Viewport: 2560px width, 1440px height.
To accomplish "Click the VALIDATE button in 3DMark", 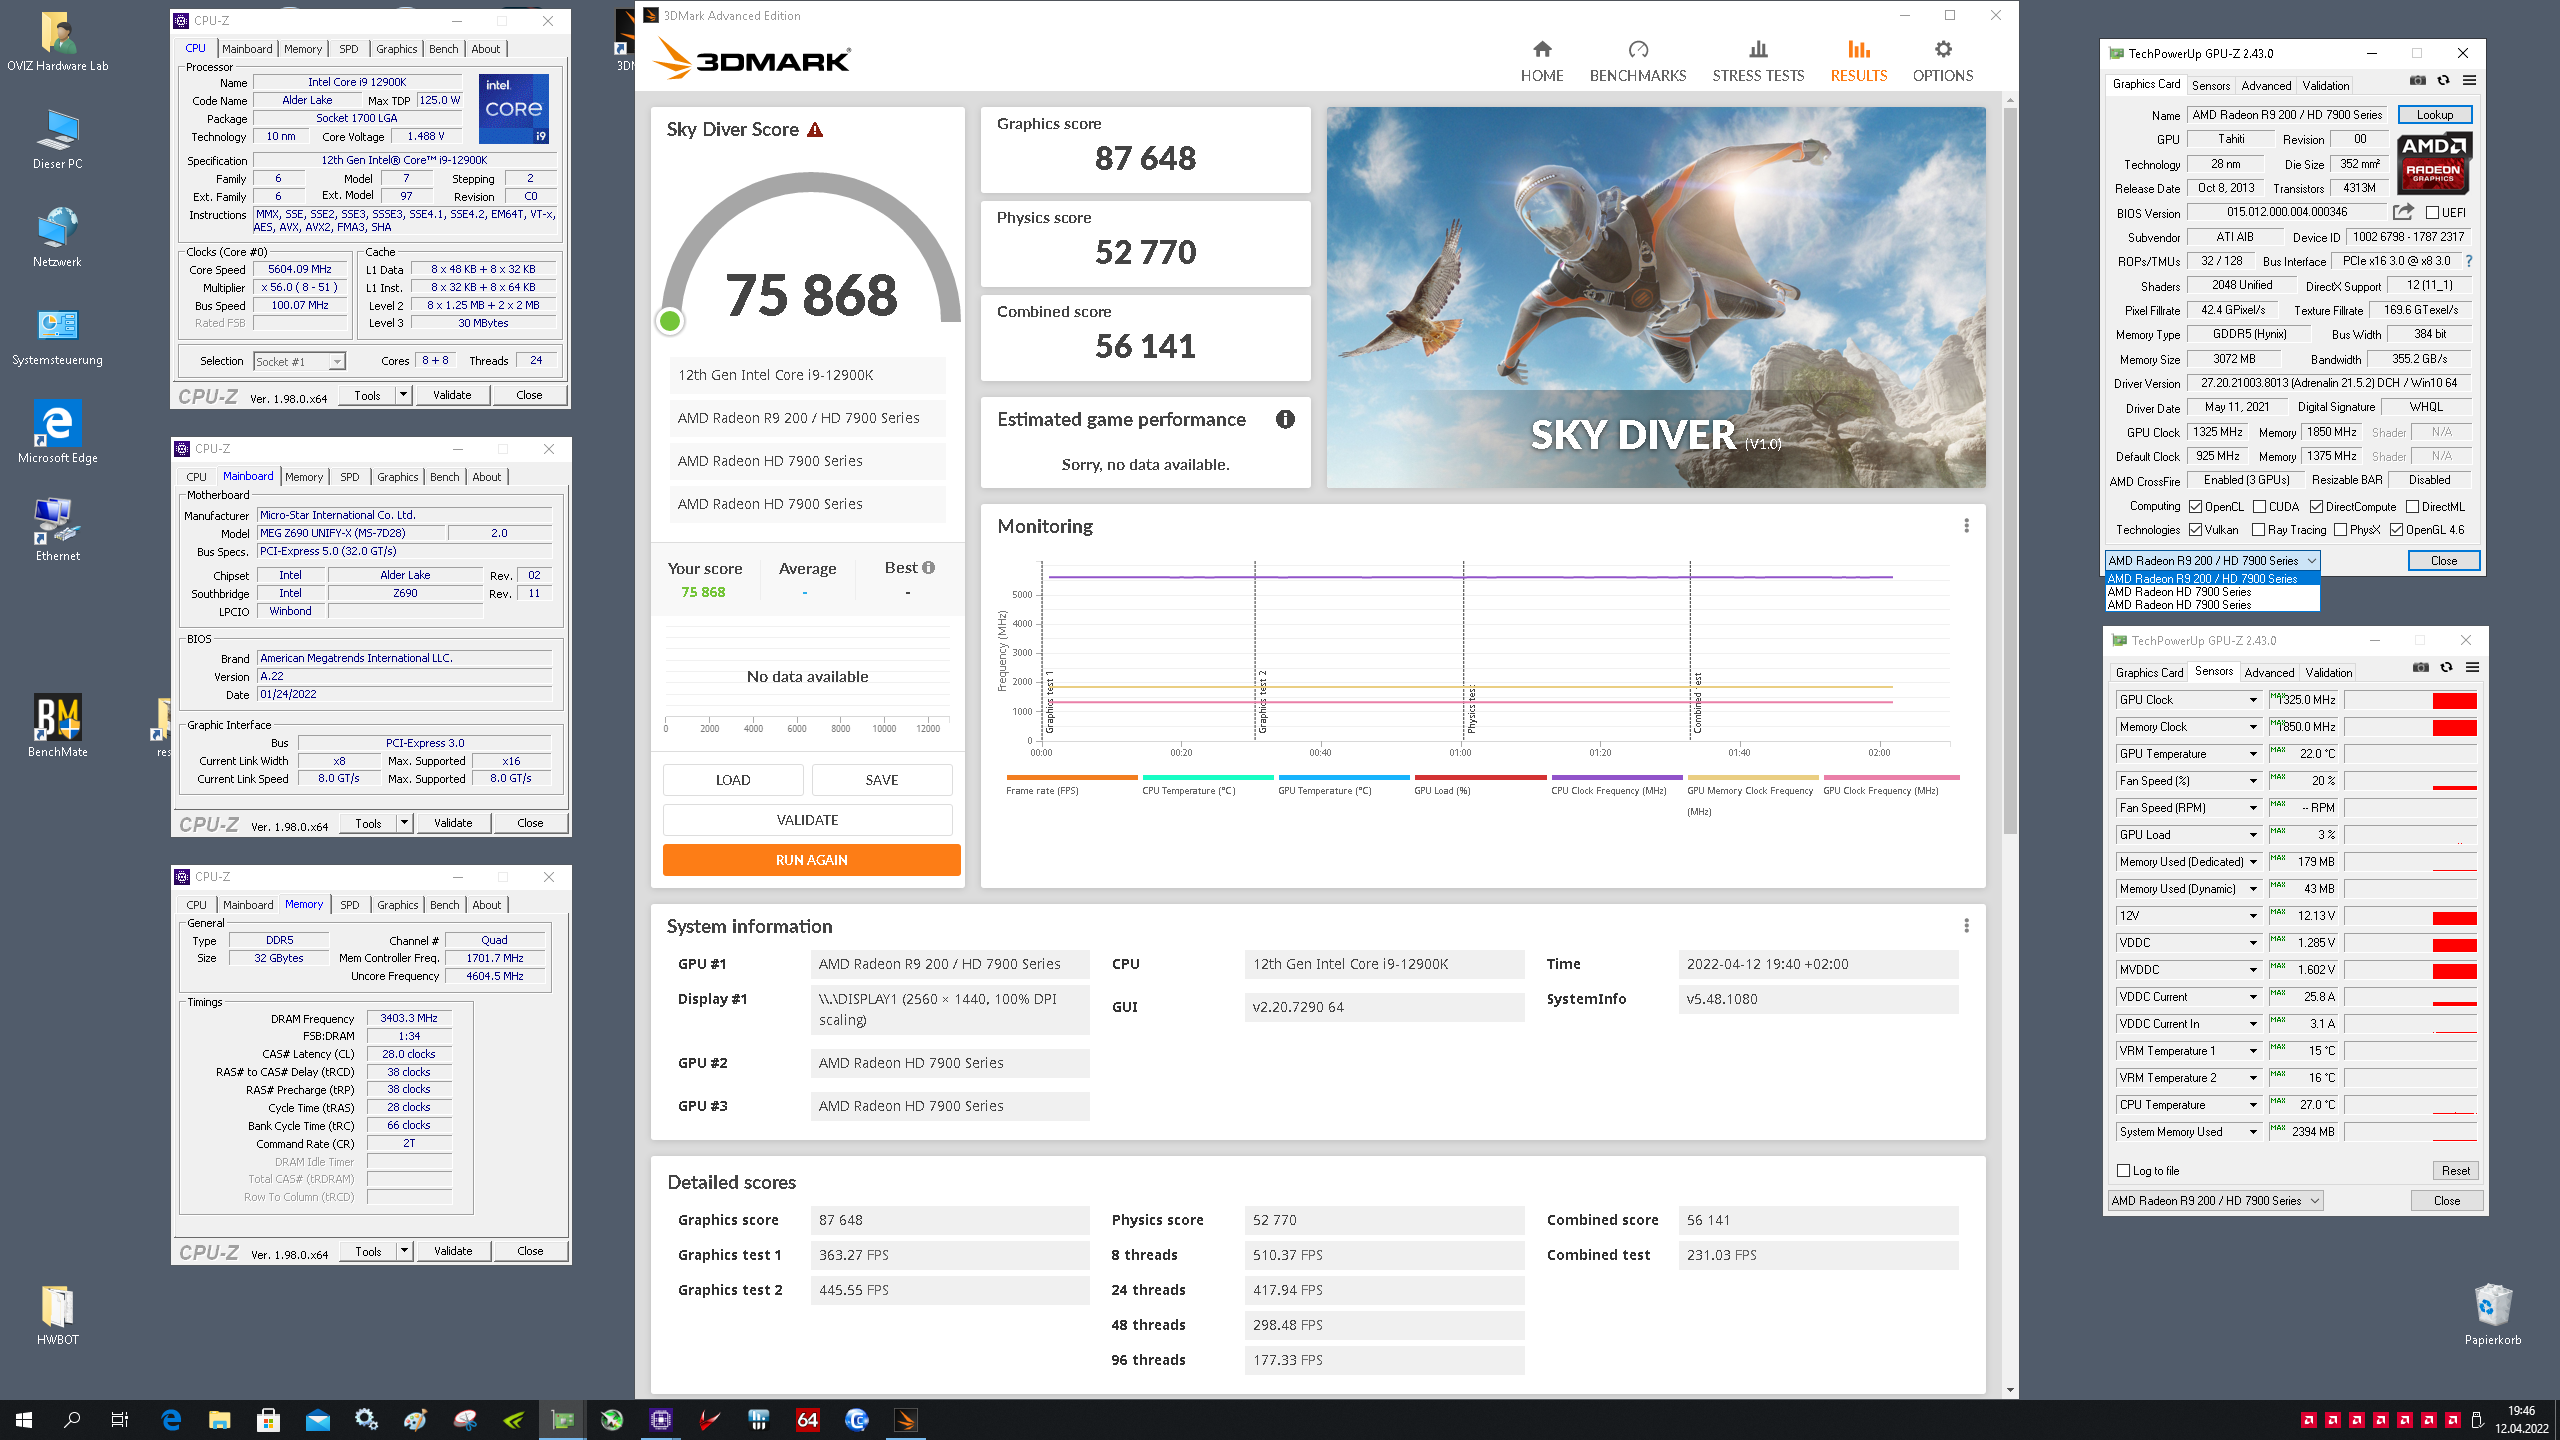I will point(807,820).
